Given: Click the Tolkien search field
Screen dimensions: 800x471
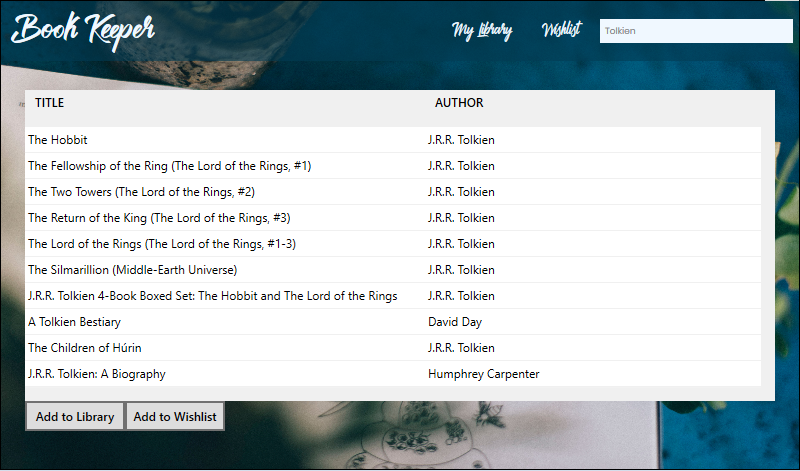Looking at the screenshot, I should 695,31.
